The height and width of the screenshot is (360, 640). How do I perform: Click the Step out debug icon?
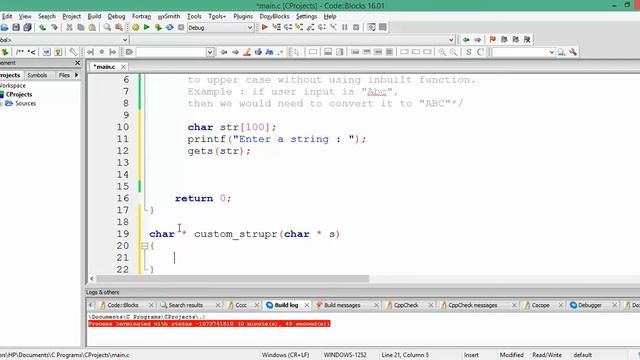click(311, 27)
